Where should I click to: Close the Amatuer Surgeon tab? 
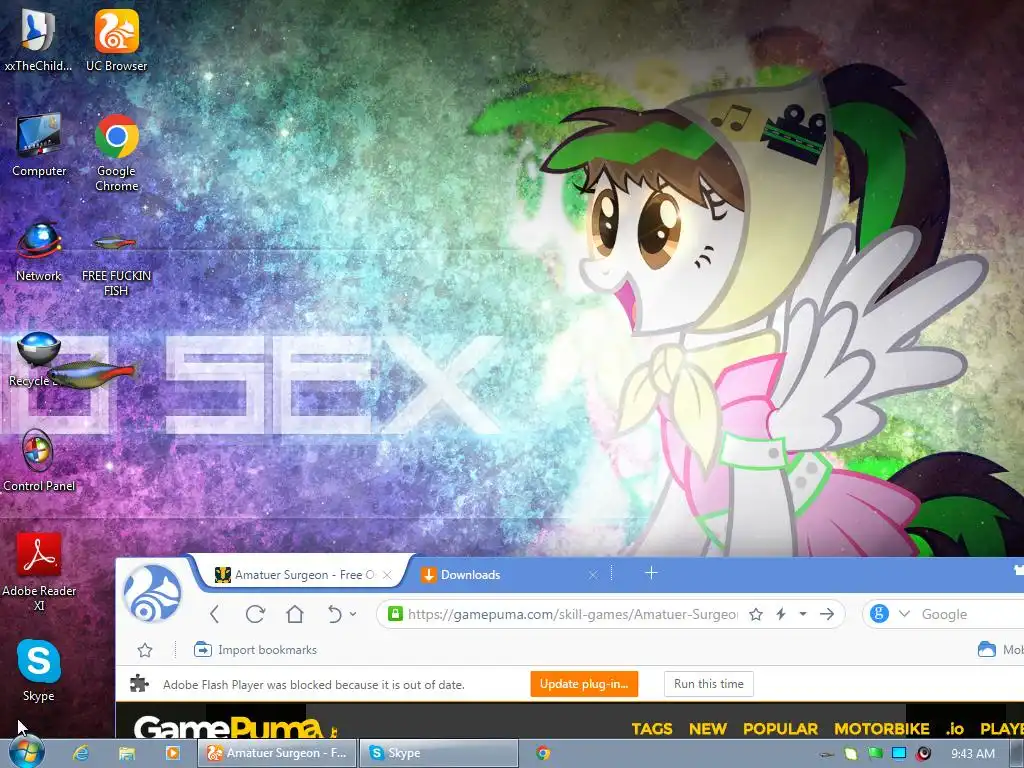(387, 575)
